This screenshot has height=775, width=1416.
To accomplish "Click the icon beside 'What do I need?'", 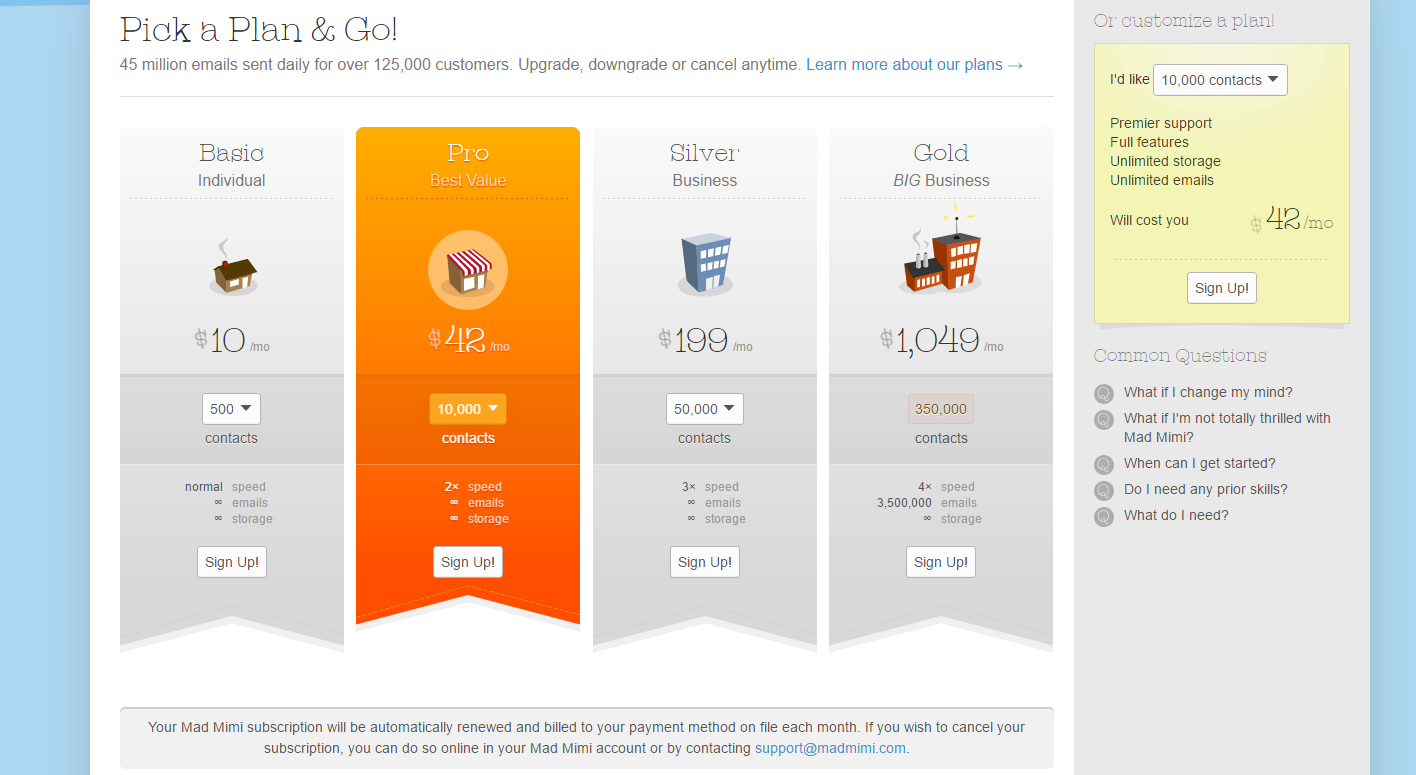I will point(1104,516).
